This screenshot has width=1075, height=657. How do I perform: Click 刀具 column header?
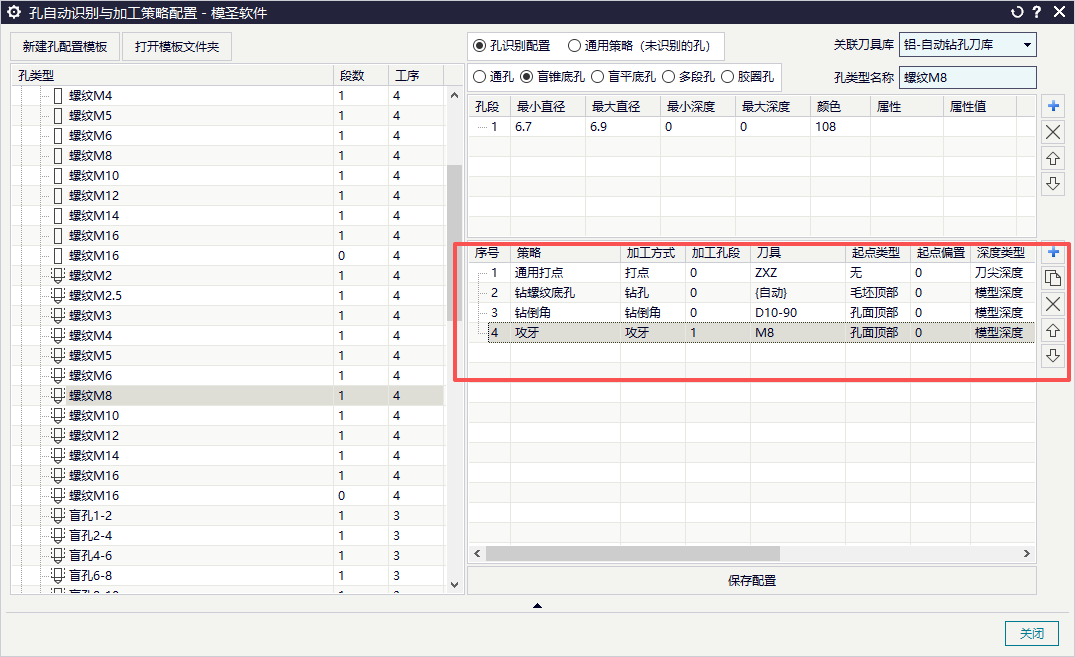coord(797,253)
